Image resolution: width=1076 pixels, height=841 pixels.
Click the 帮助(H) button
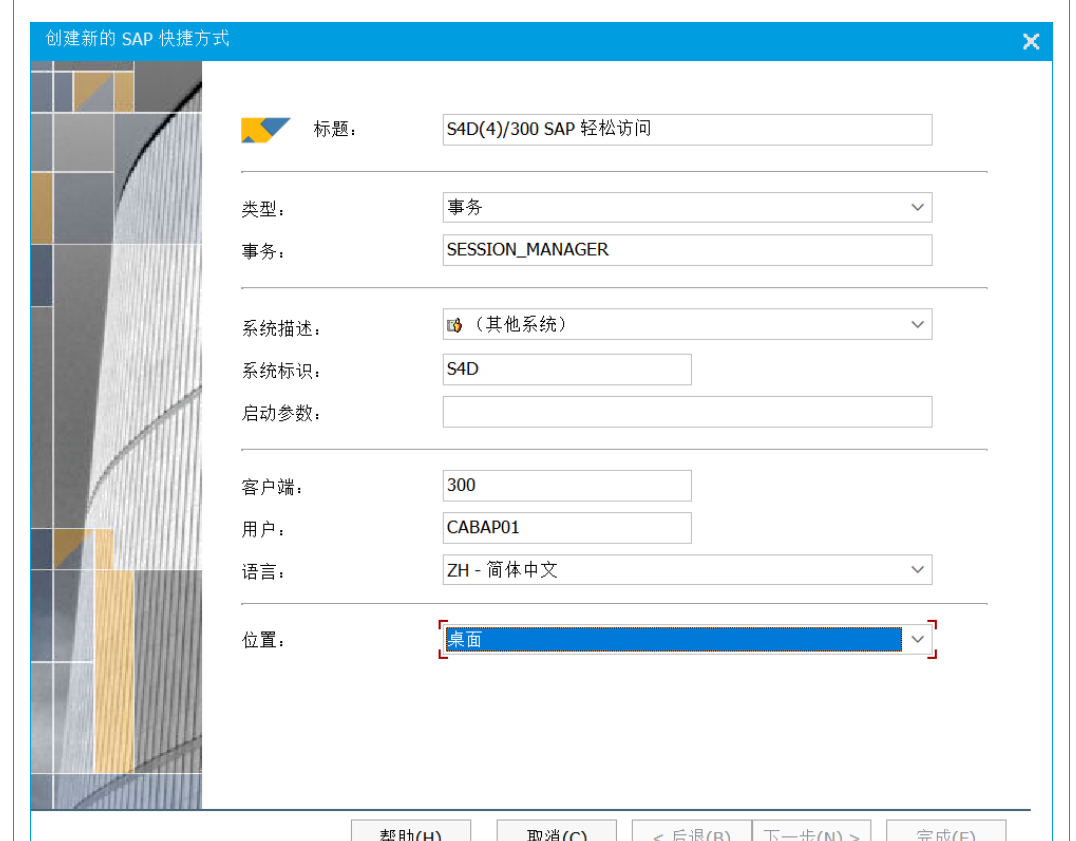click(410, 831)
